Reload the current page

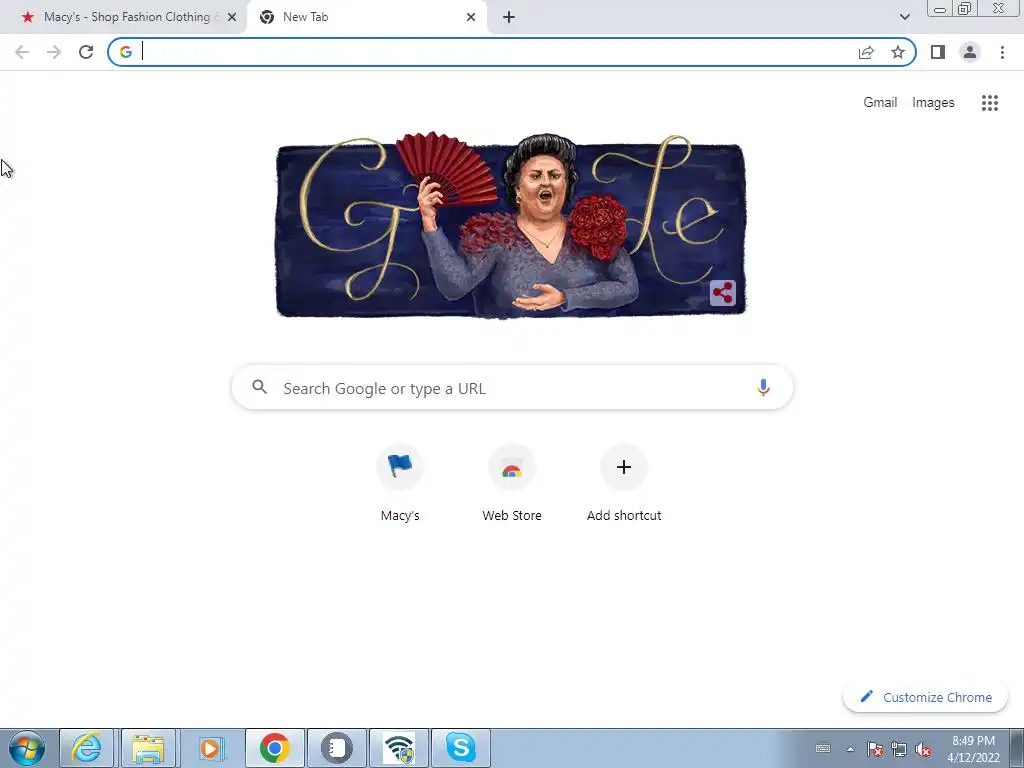click(x=86, y=52)
